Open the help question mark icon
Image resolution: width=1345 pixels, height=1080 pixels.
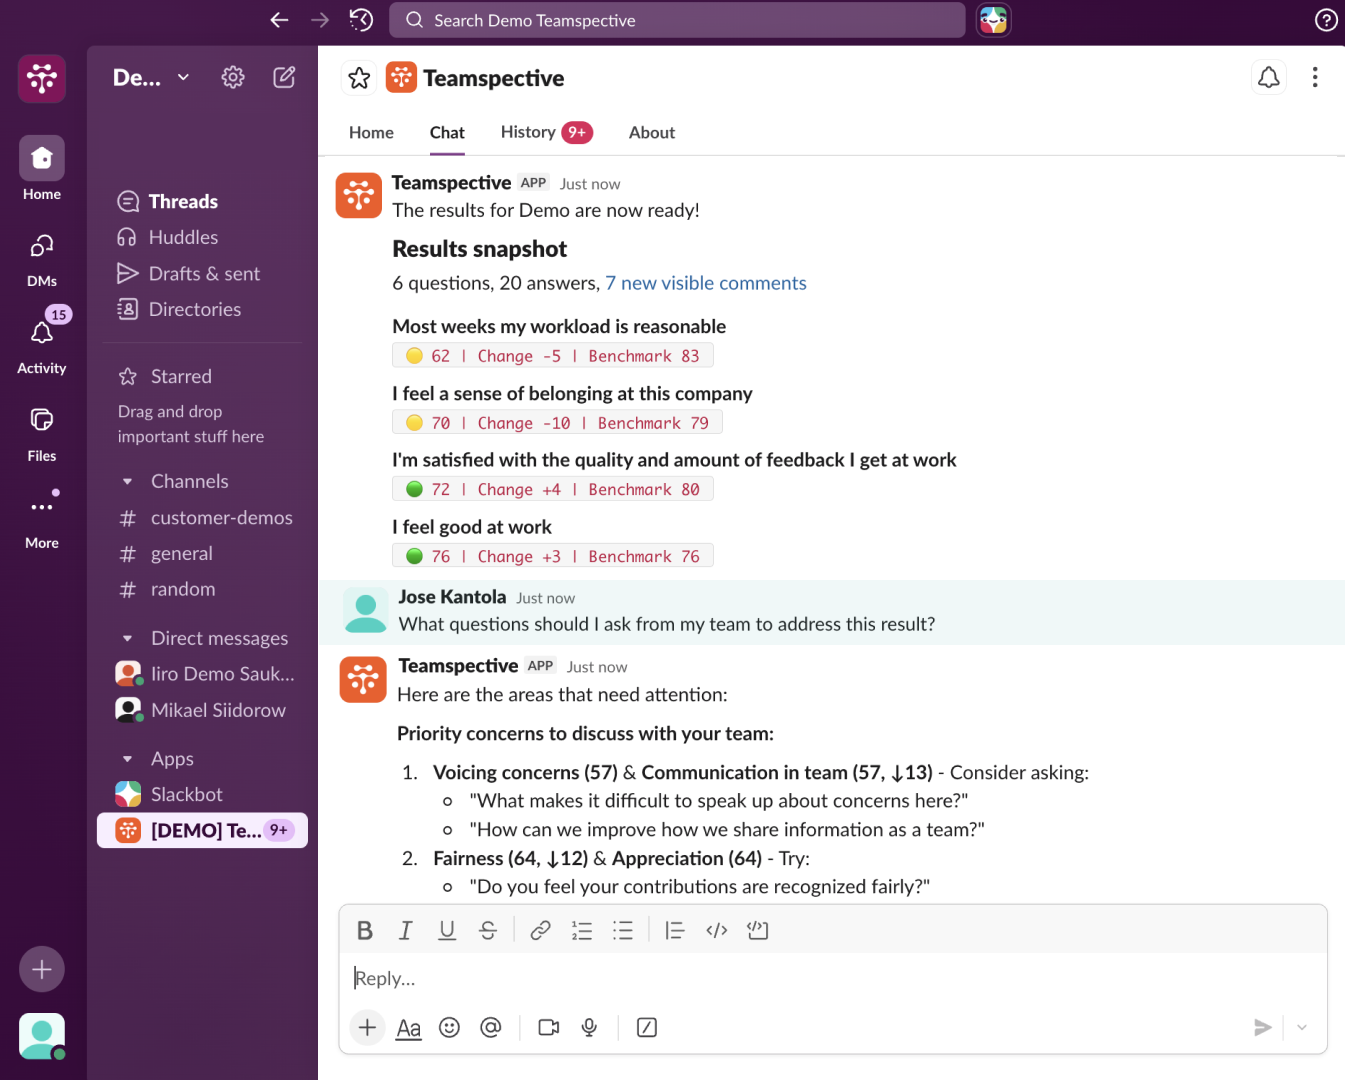[x=1326, y=20]
